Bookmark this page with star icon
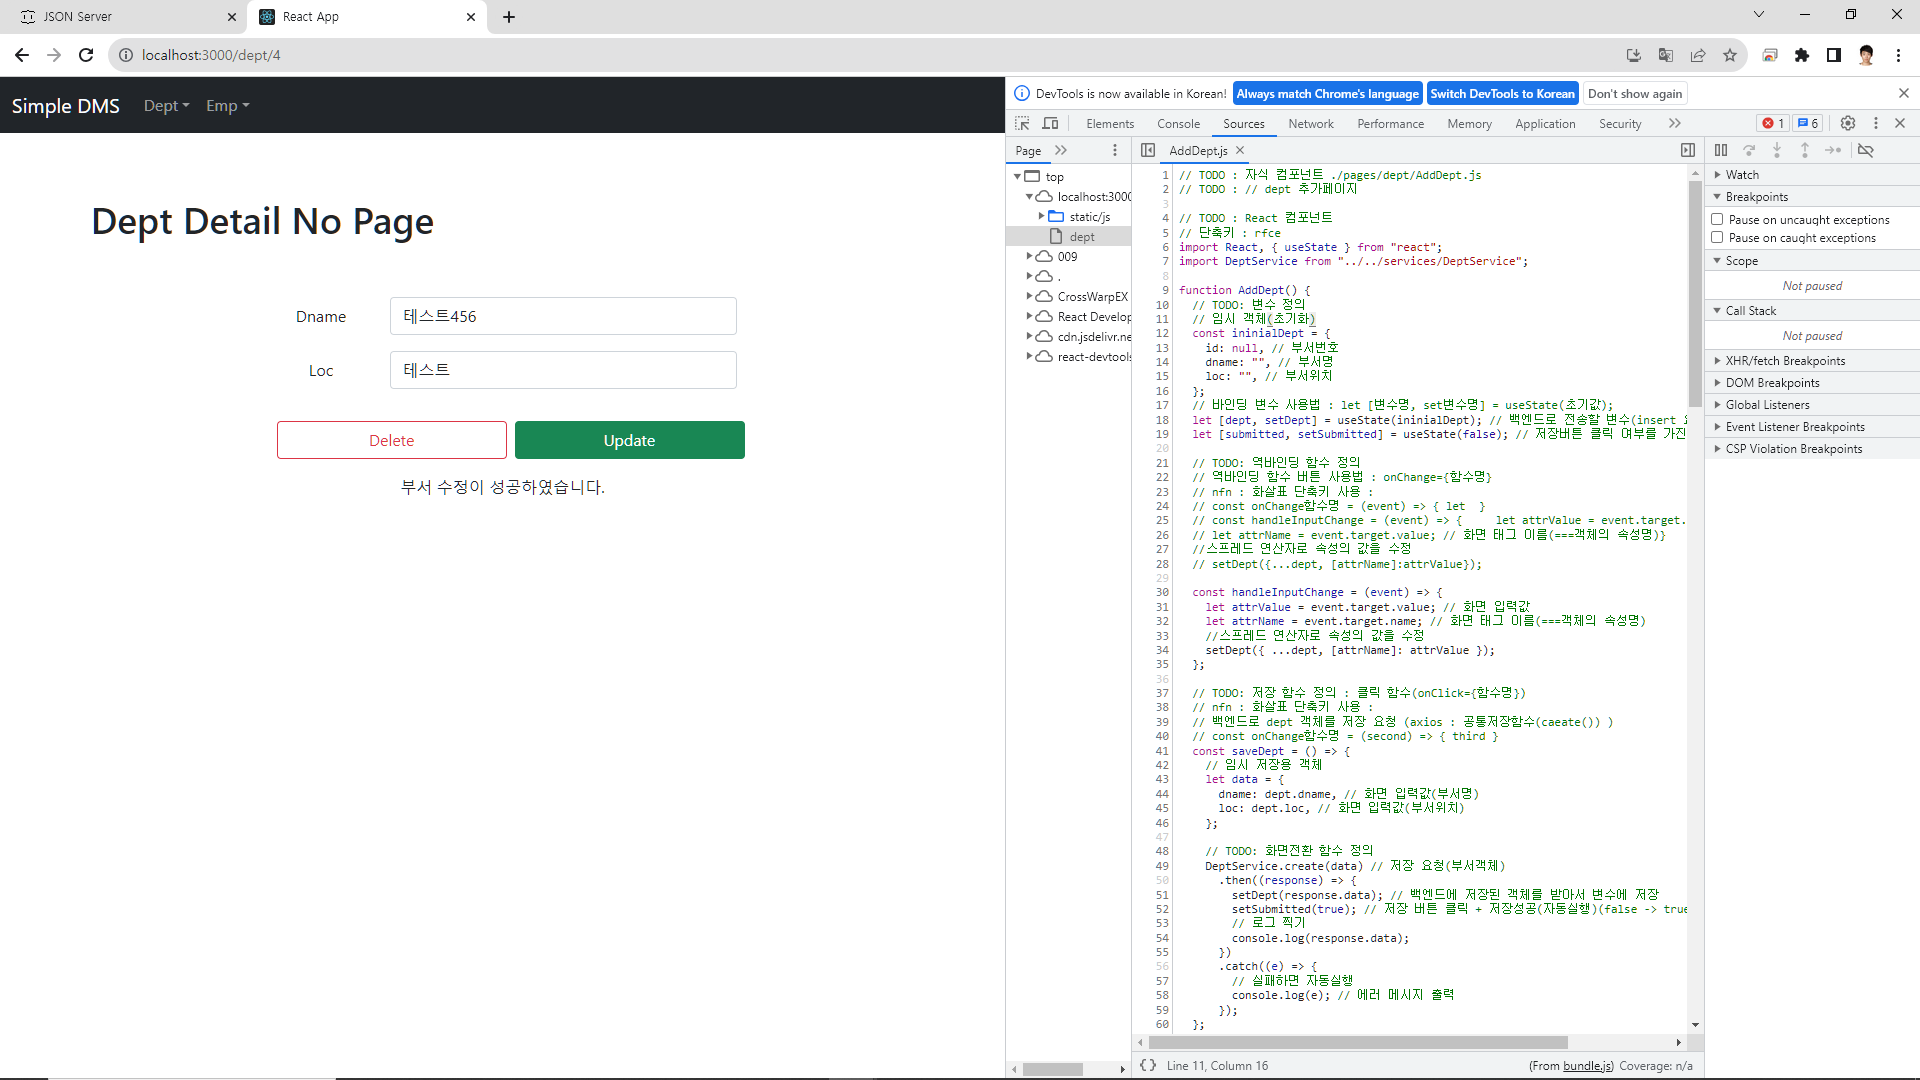 click(1730, 55)
